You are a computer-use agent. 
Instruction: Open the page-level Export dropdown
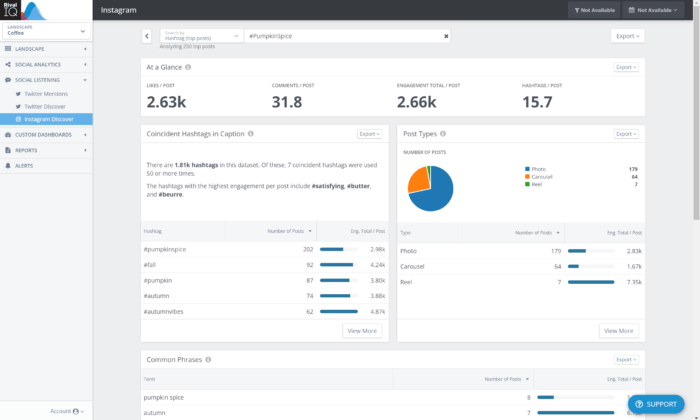pyautogui.click(x=627, y=36)
